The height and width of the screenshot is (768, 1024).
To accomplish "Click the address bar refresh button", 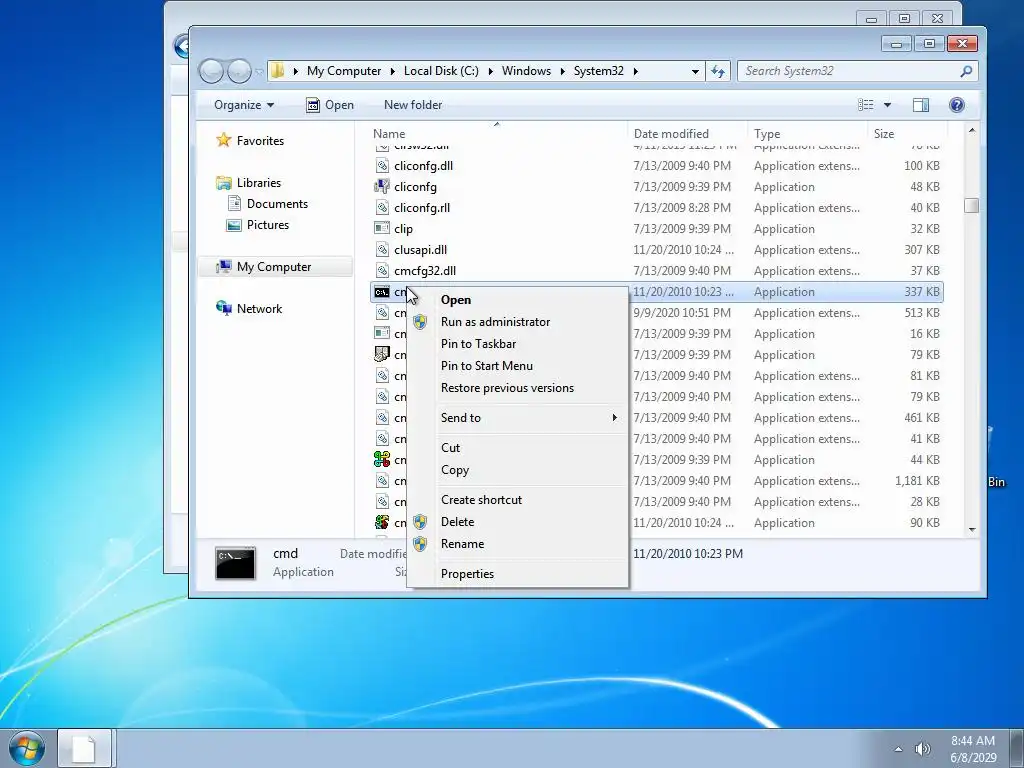I will 718,71.
